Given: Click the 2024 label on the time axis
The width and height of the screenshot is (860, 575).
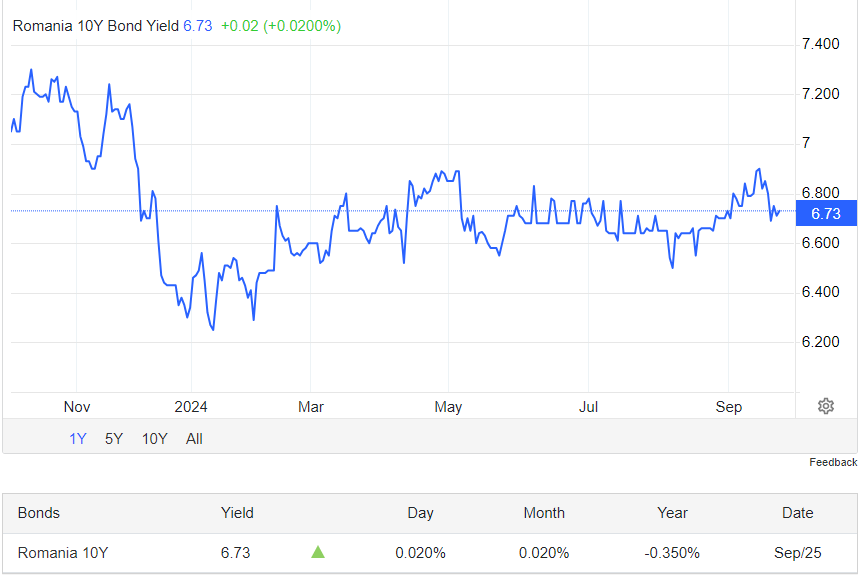Looking at the screenshot, I should click(191, 407).
